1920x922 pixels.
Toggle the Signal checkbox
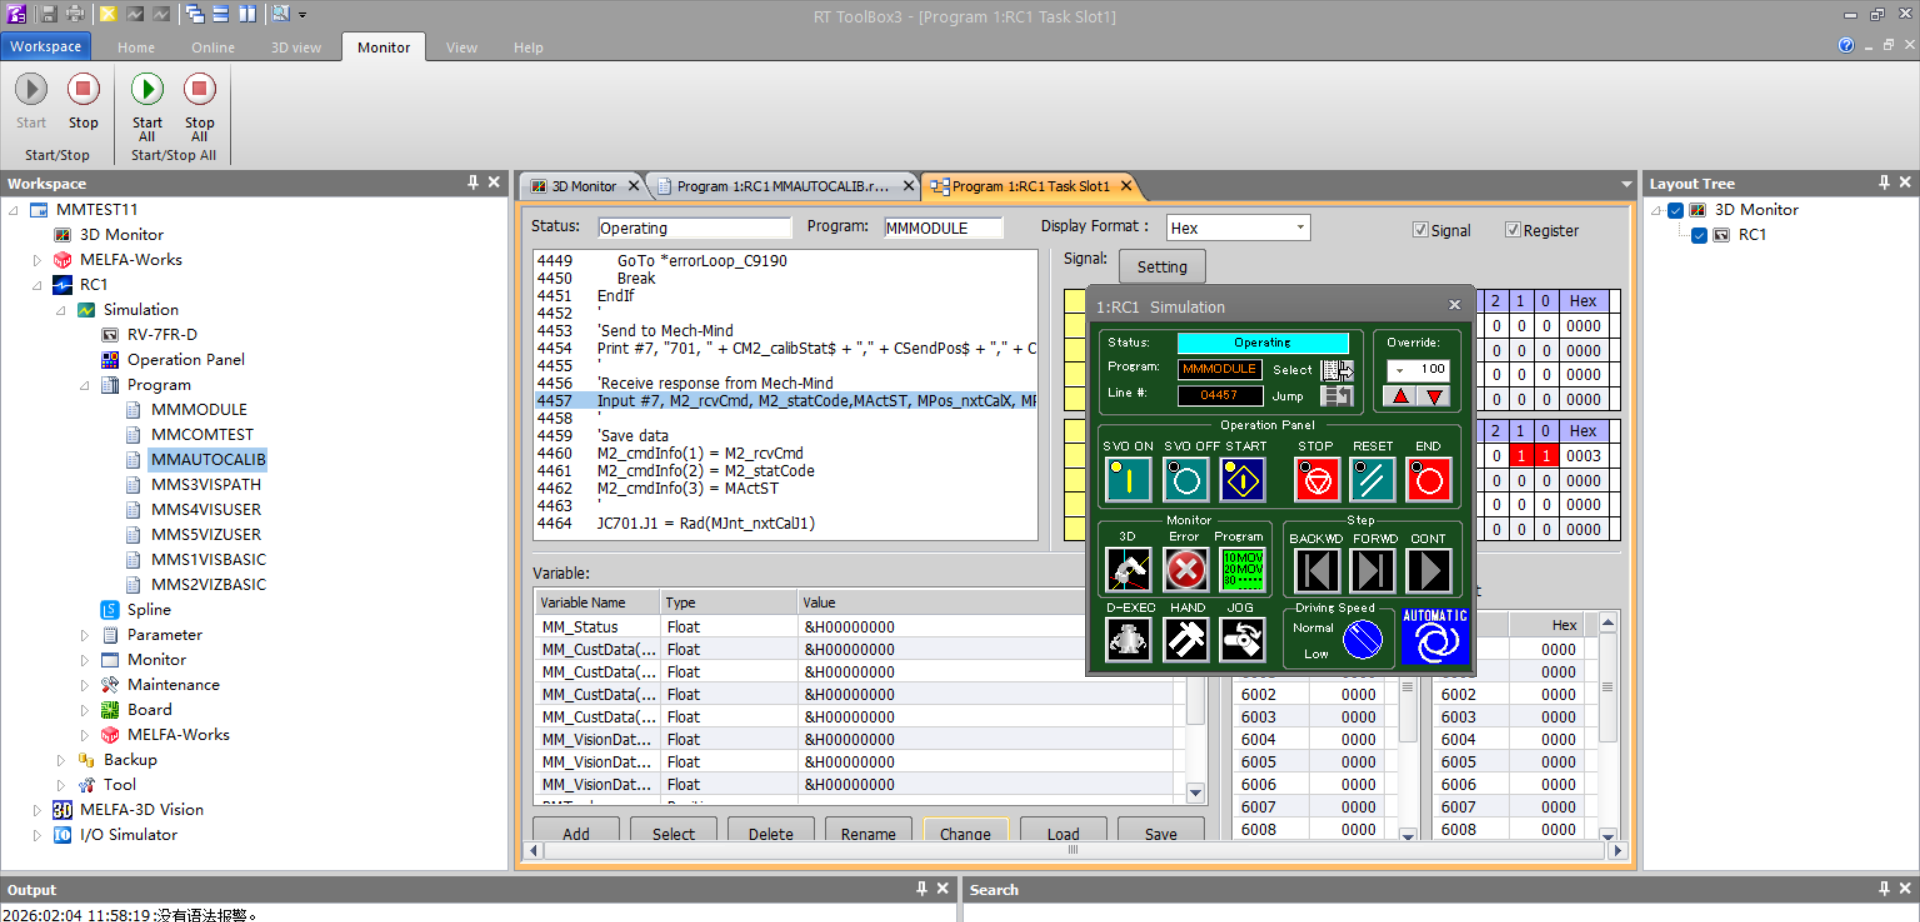click(x=1420, y=230)
